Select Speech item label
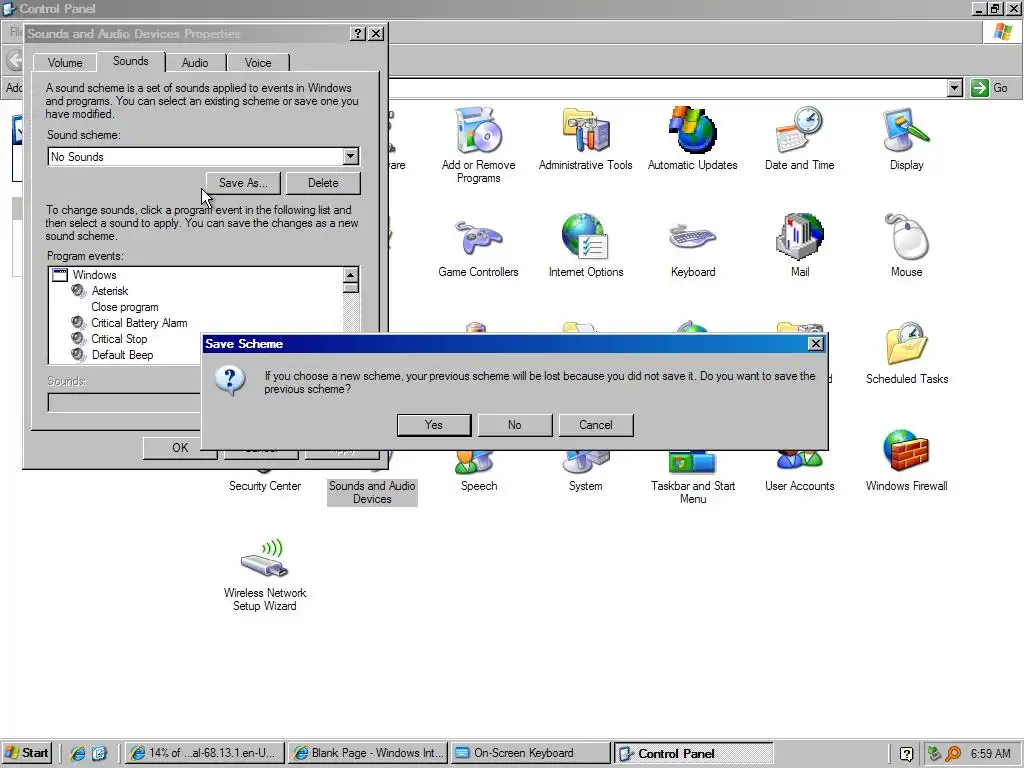This screenshot has height=768, width=1024. click(479, 486)
